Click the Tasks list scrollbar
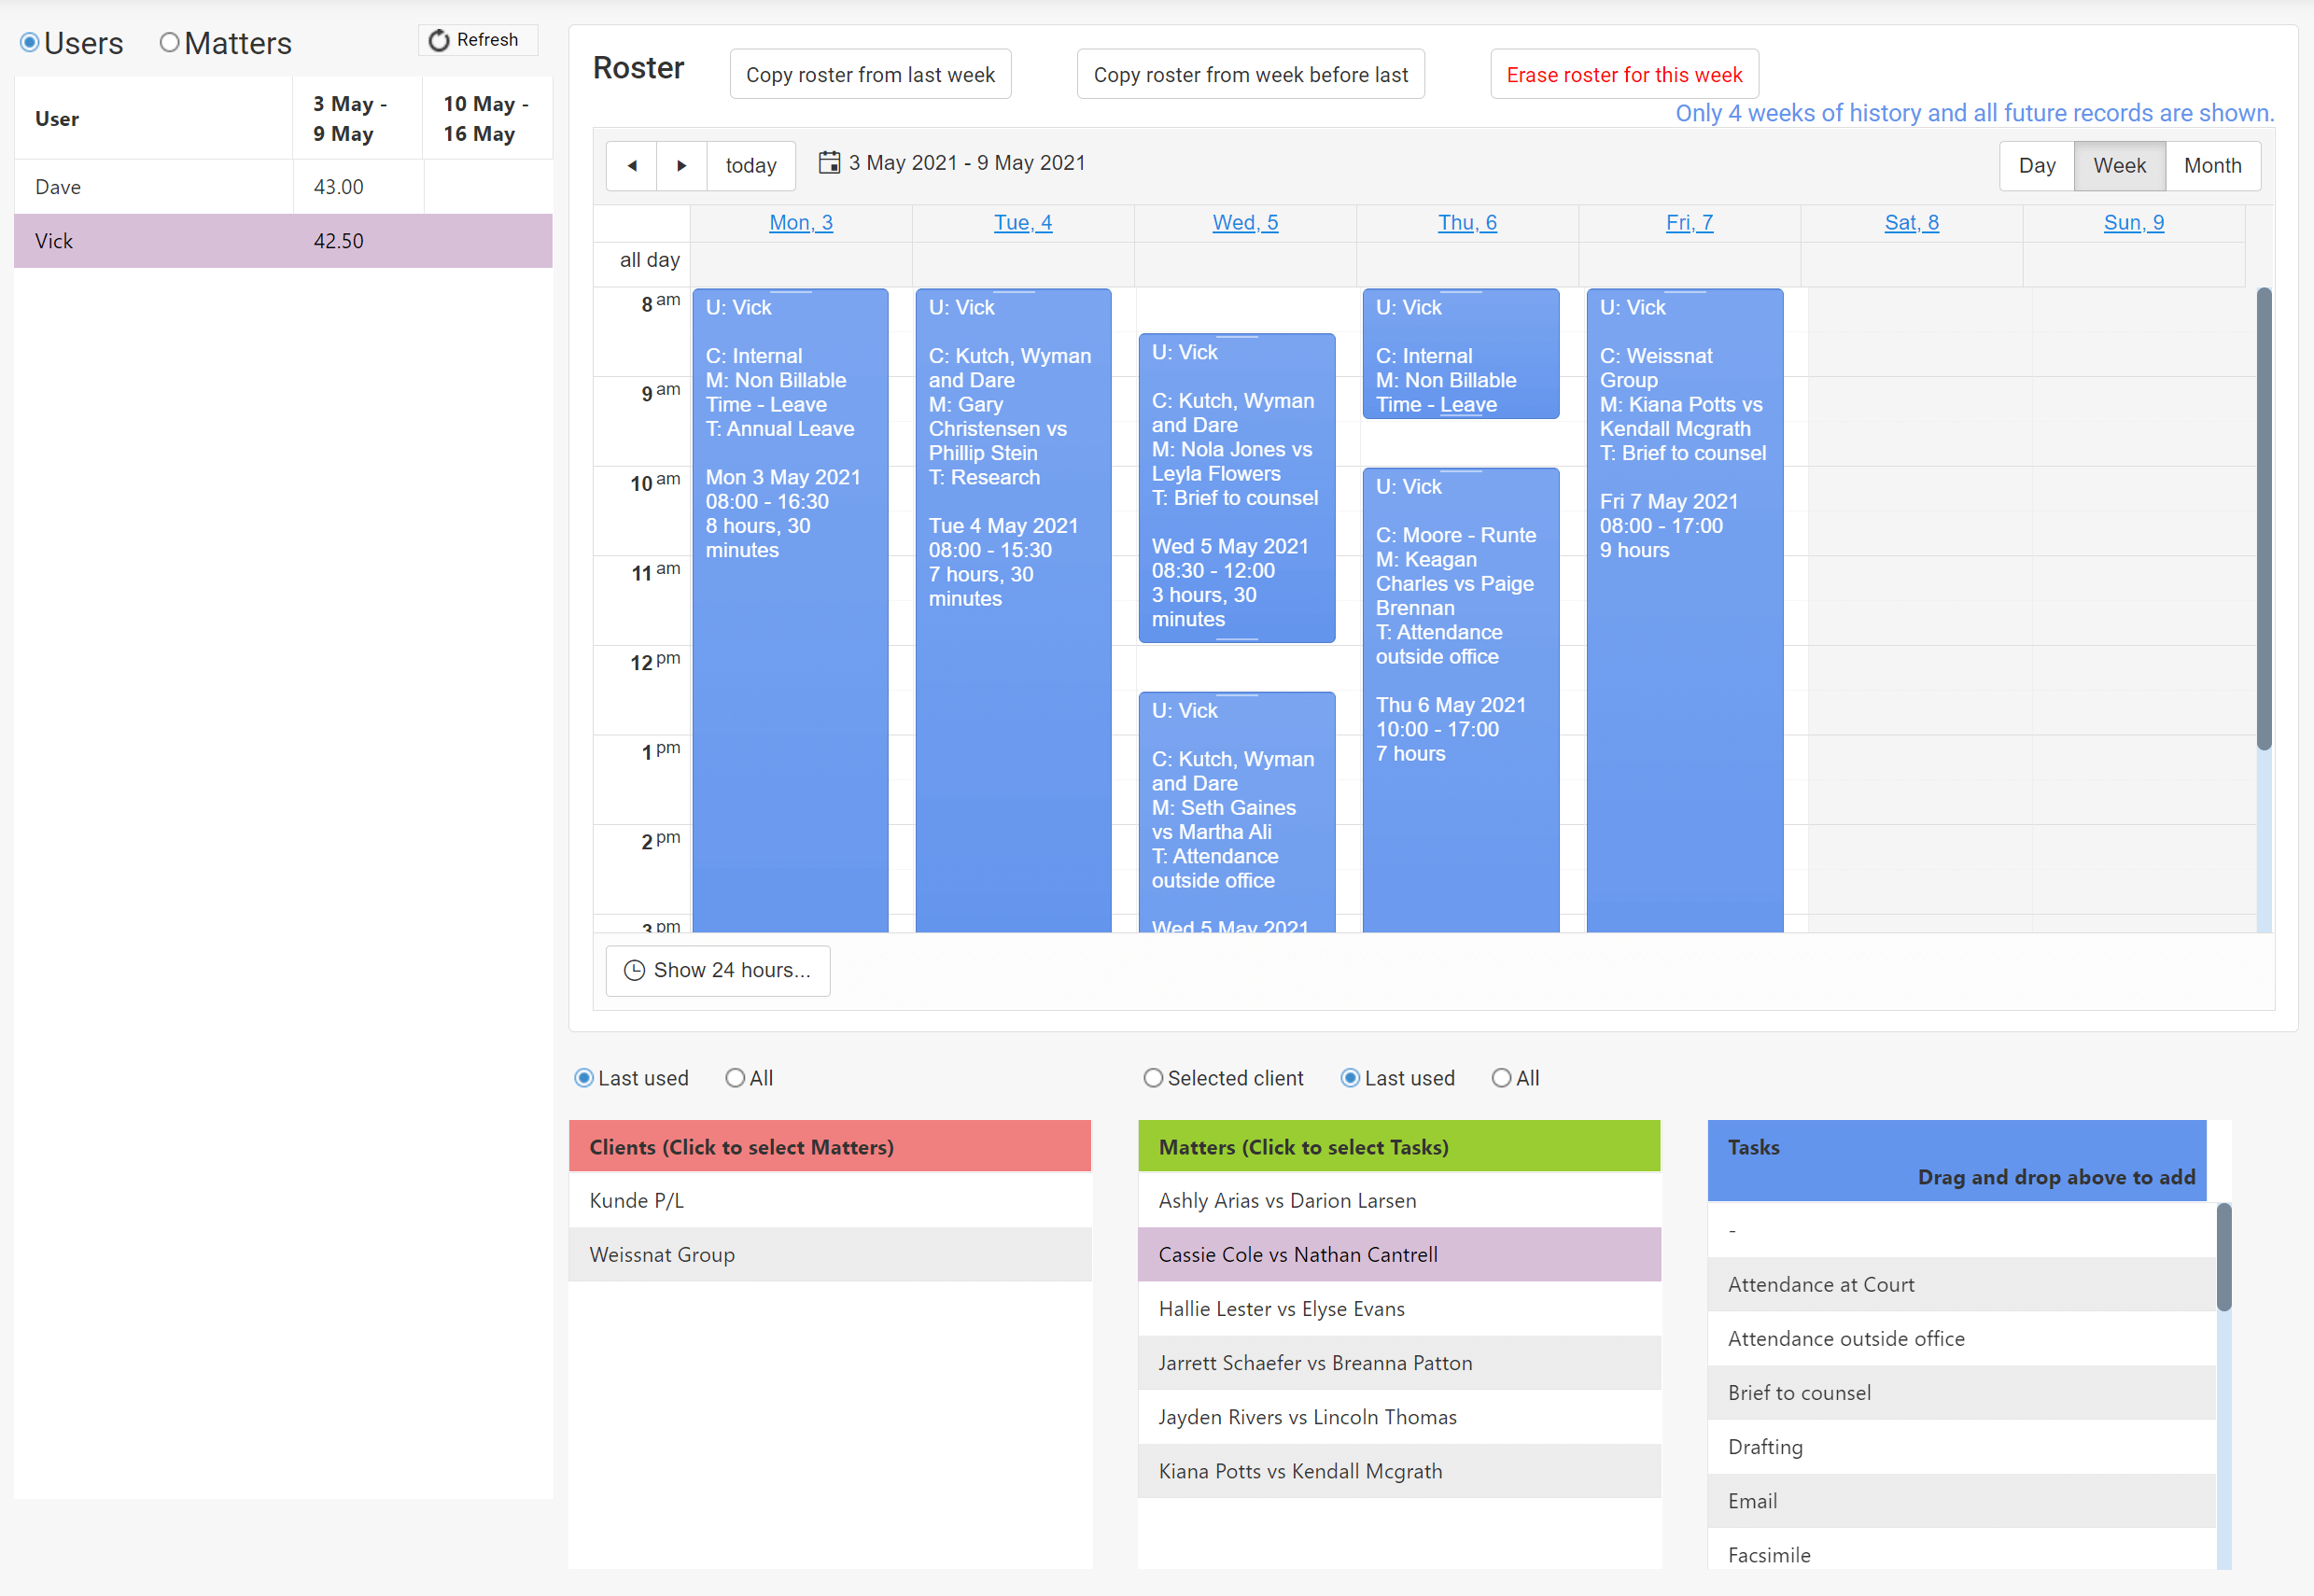The image size is (2314, 1596). coord(2224,1257)
